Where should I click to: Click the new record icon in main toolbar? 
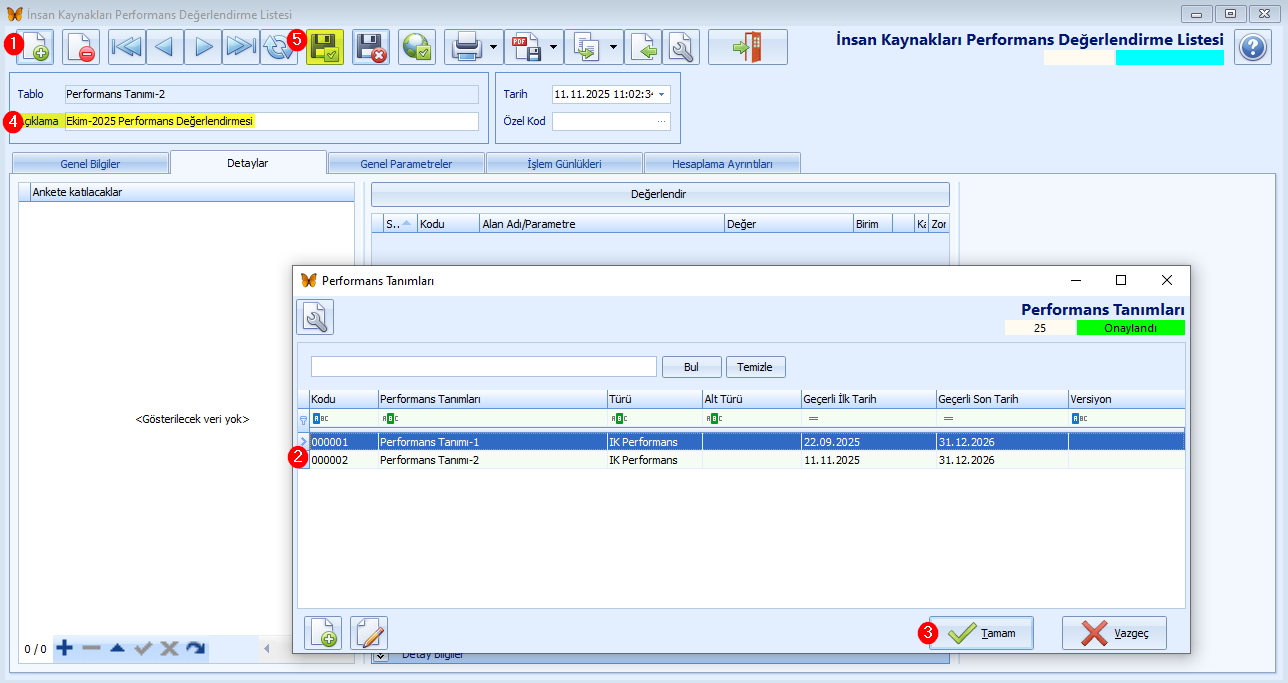(35, 47)
